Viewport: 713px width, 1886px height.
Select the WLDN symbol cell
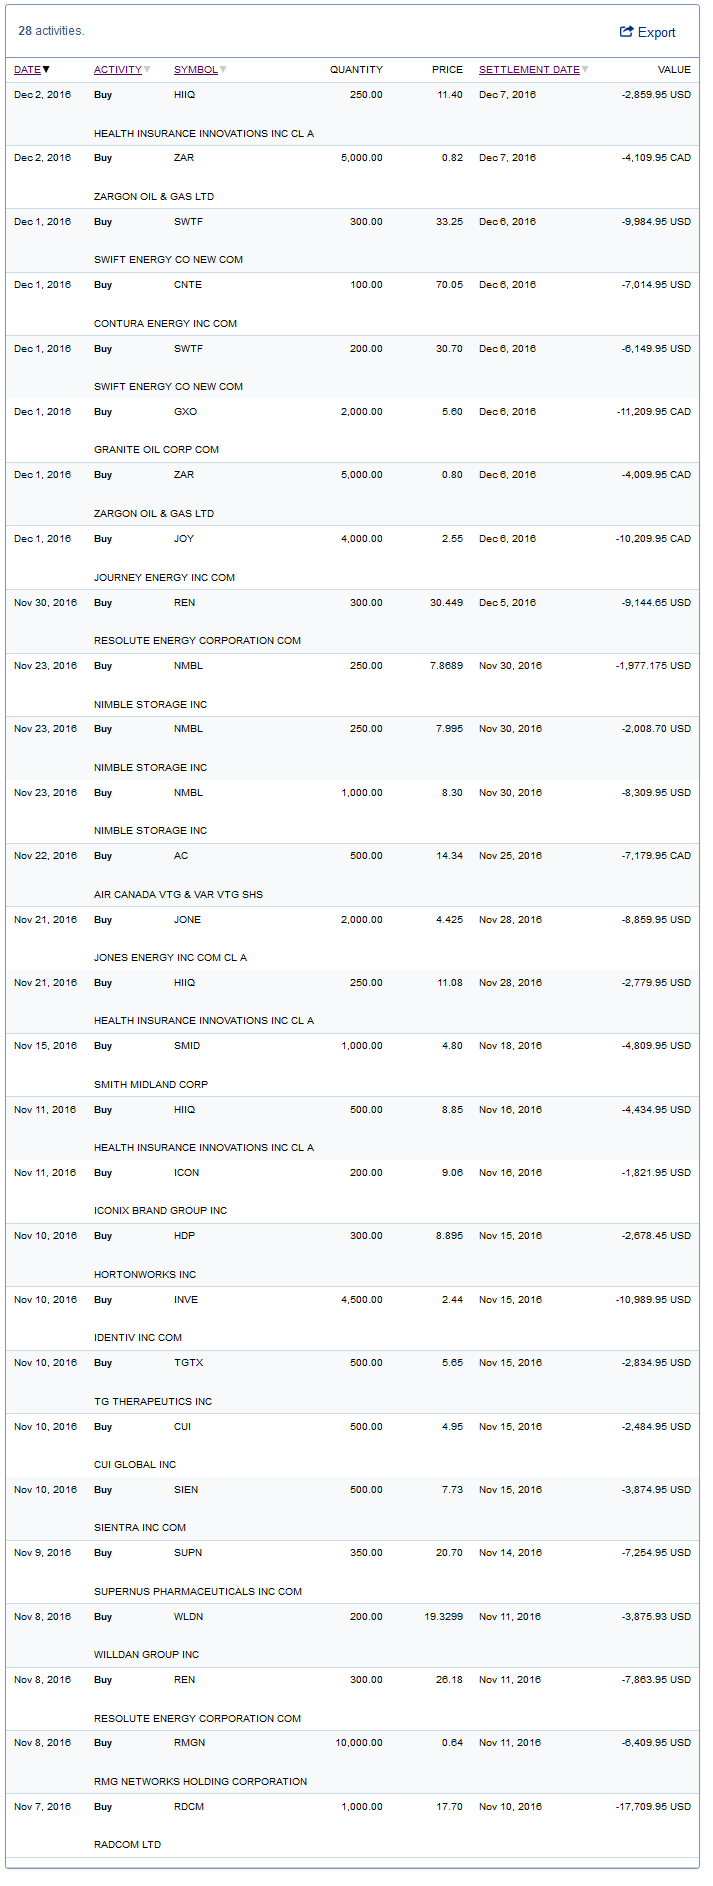pos(188,1617)
